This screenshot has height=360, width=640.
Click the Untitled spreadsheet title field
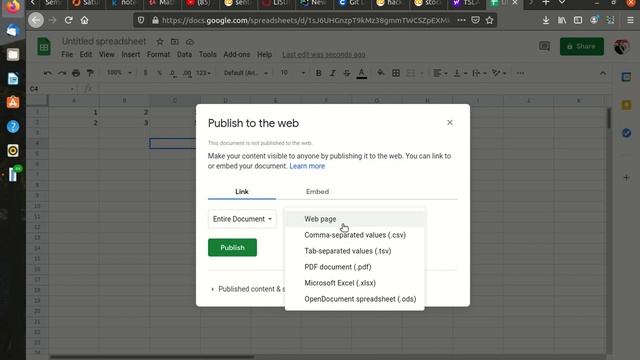click(104, 41)
